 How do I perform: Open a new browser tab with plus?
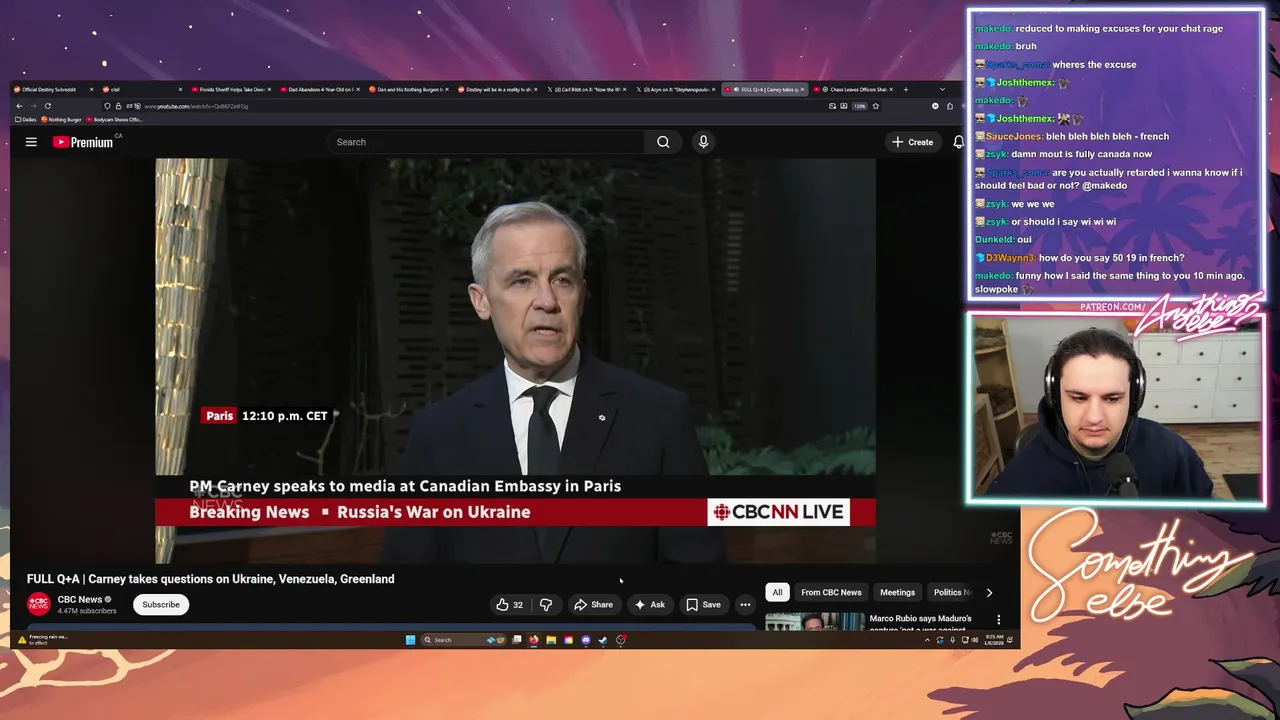pyautogui.click(x=906, y=89)
